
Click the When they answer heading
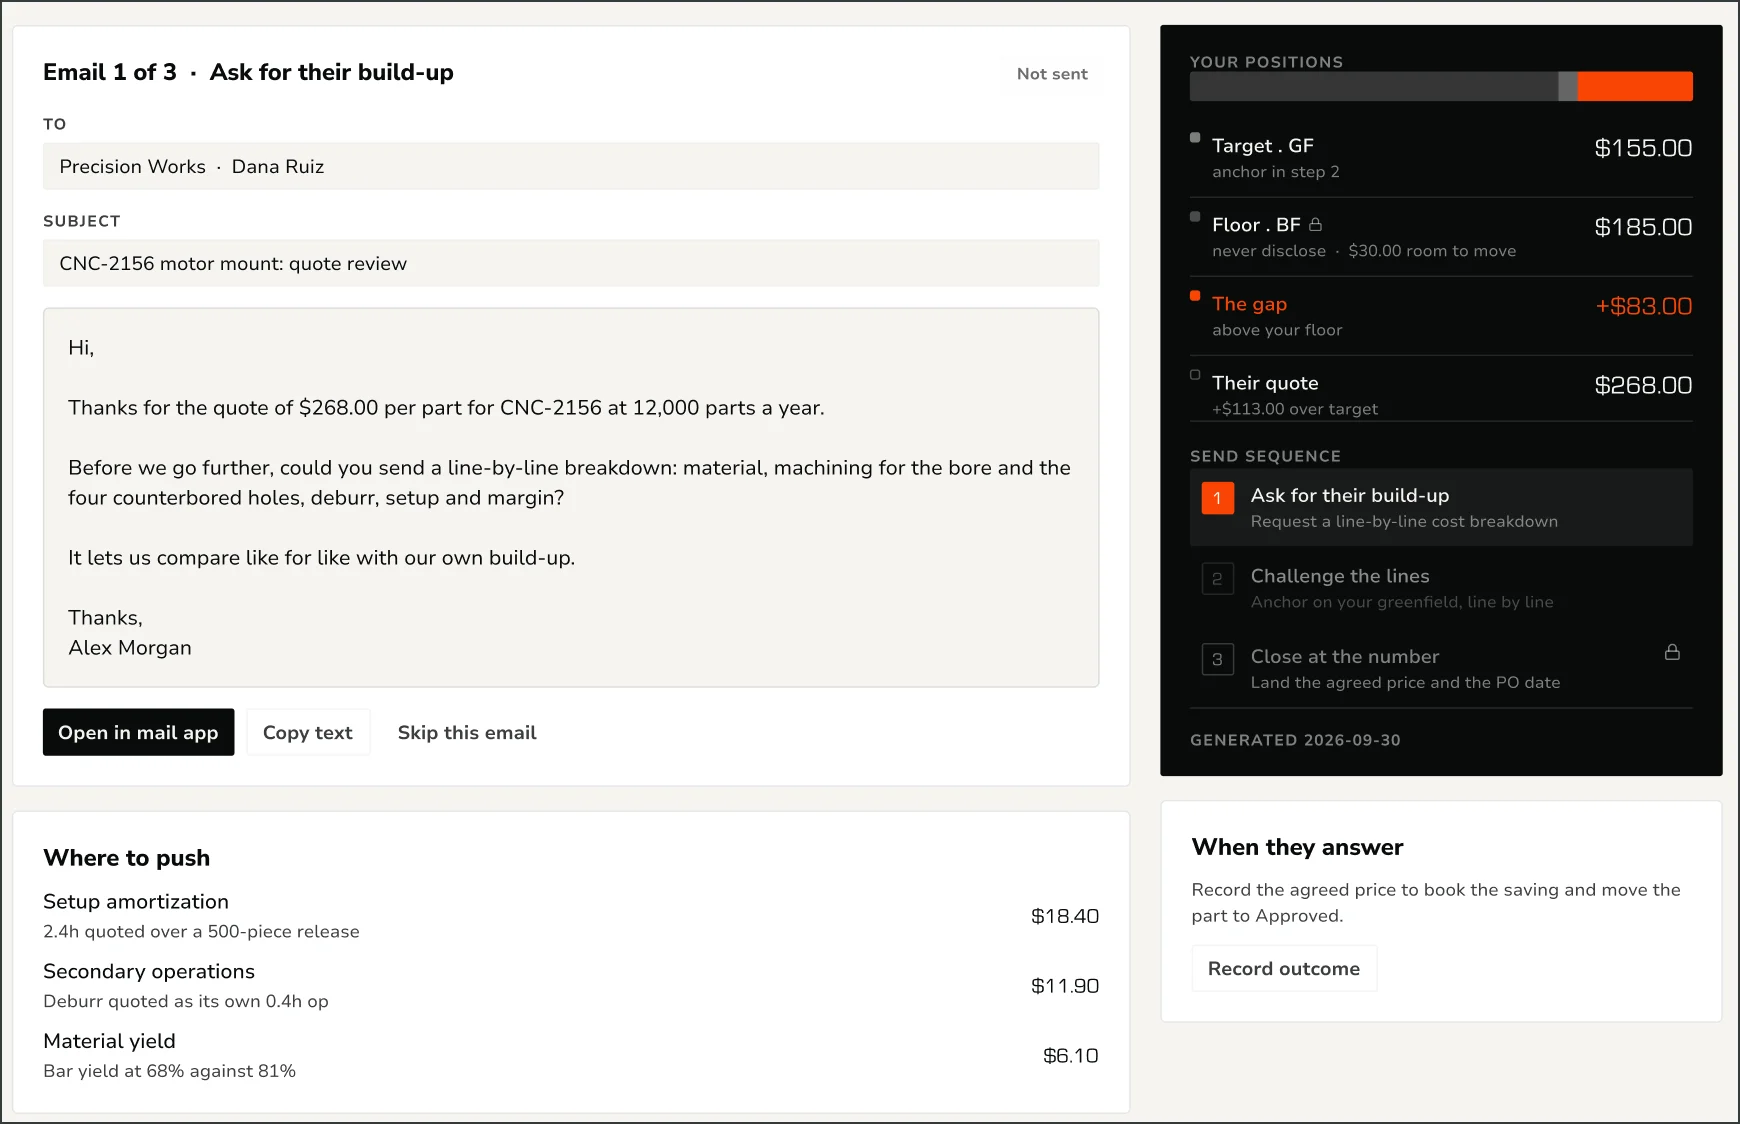pos(1297,847)
